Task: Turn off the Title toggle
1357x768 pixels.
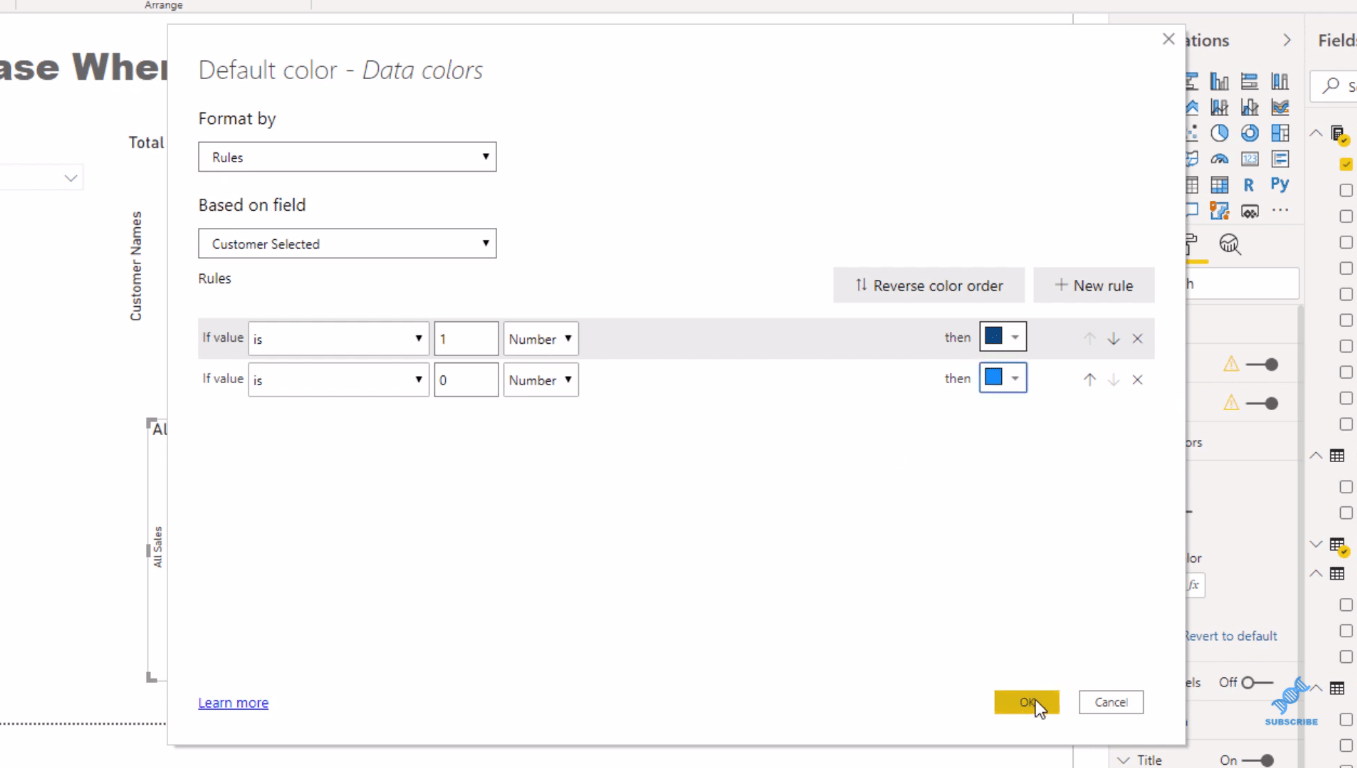Action: [x=1259, y=760]
